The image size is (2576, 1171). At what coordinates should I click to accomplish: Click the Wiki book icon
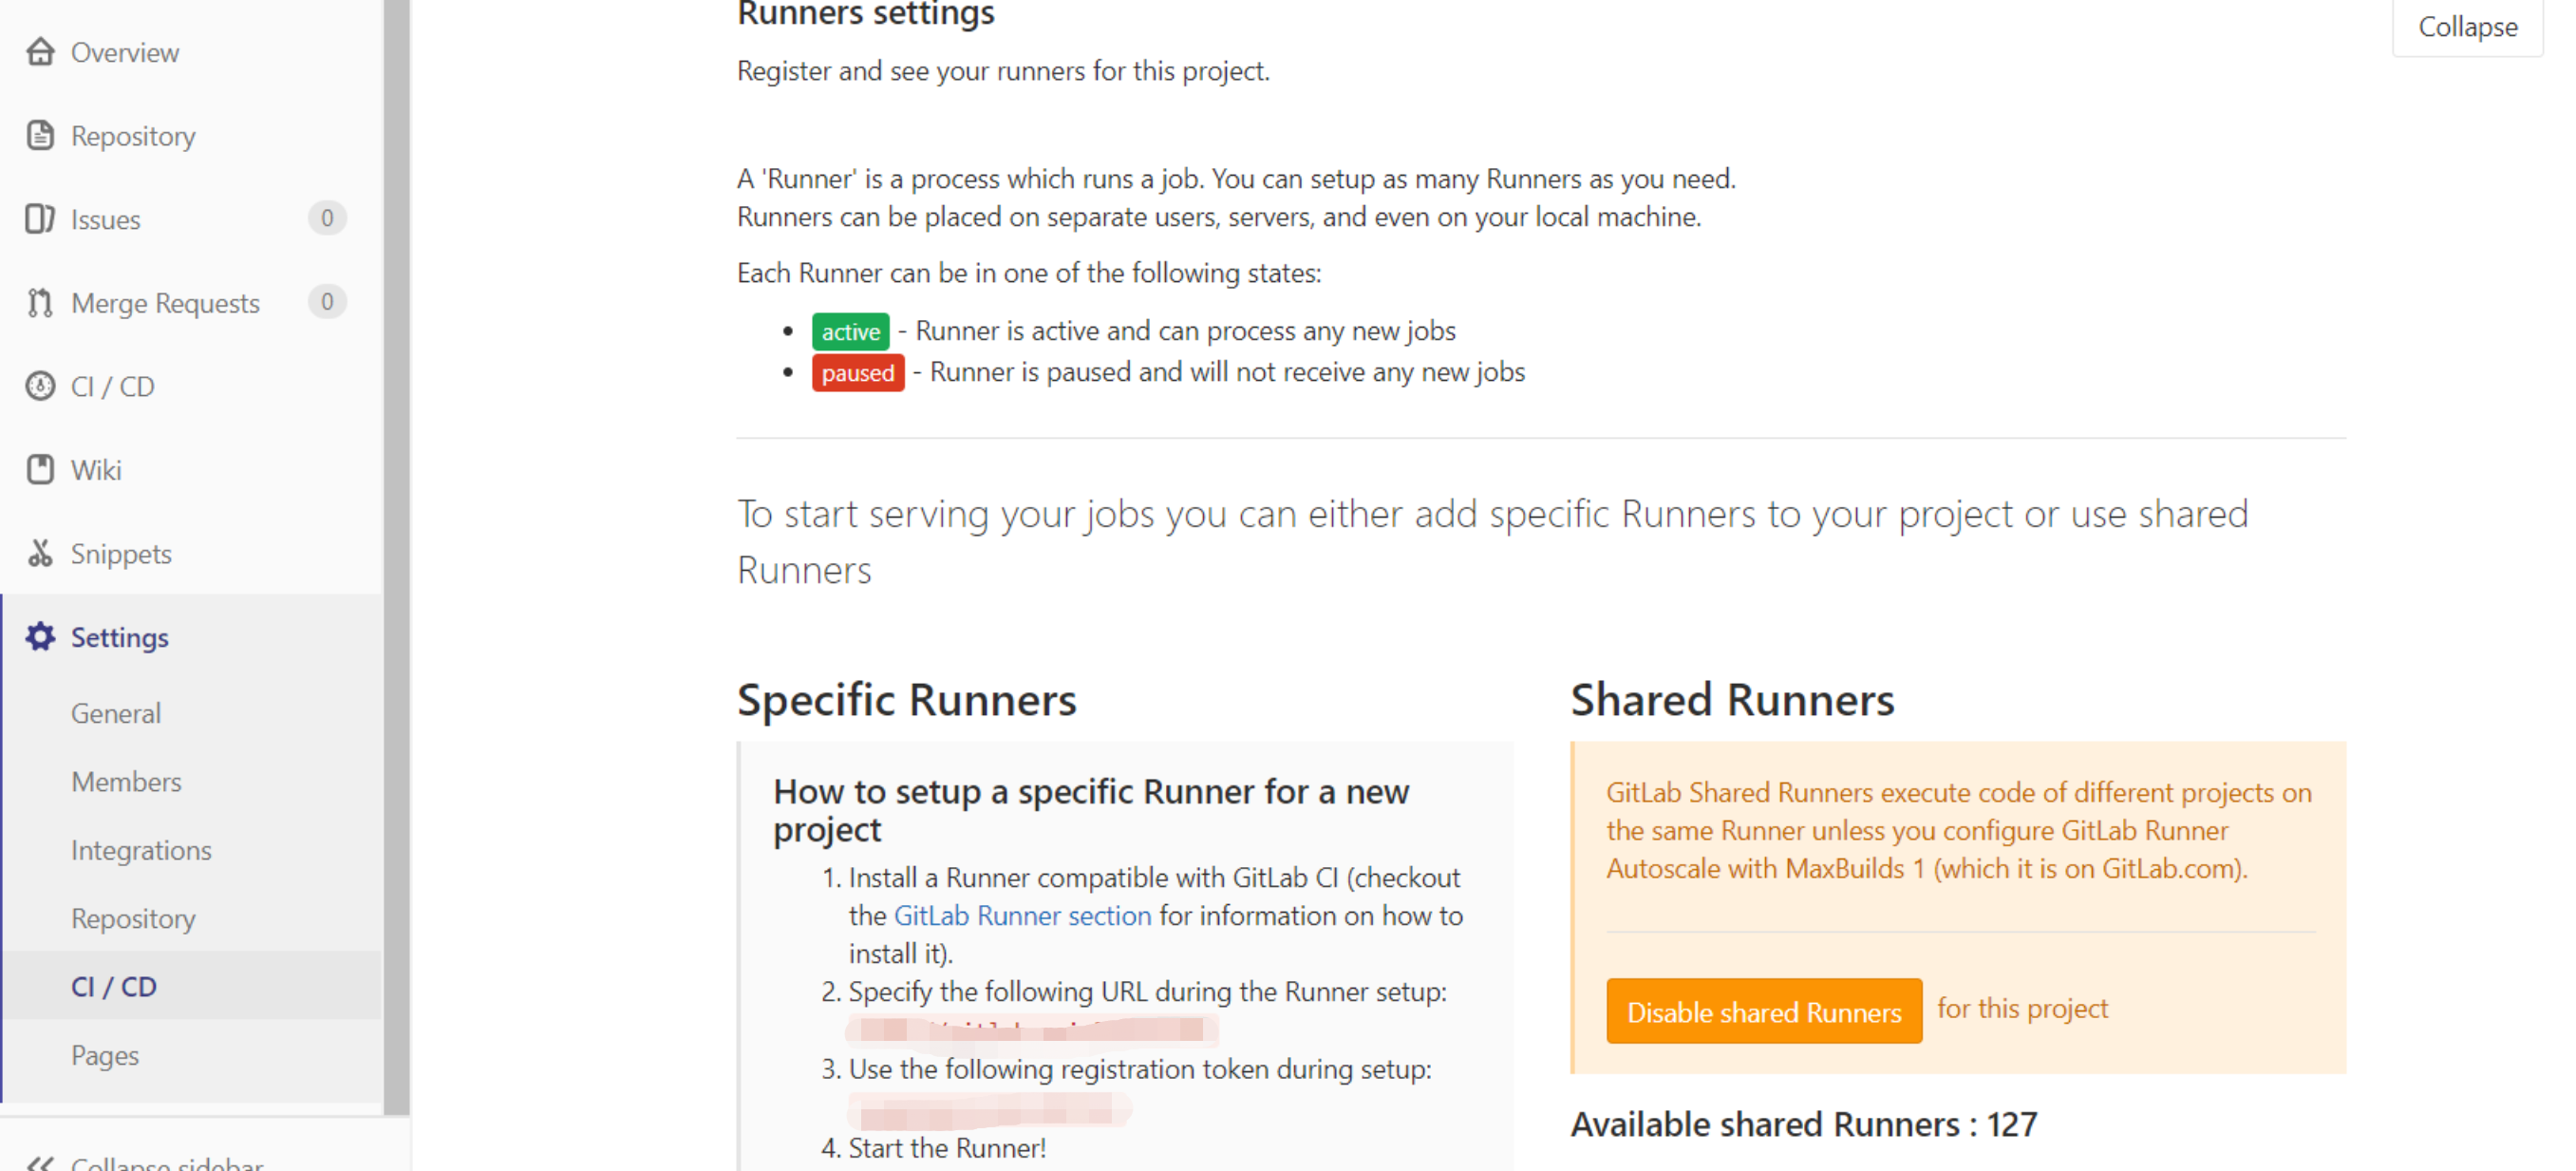(x=40, y=469)
